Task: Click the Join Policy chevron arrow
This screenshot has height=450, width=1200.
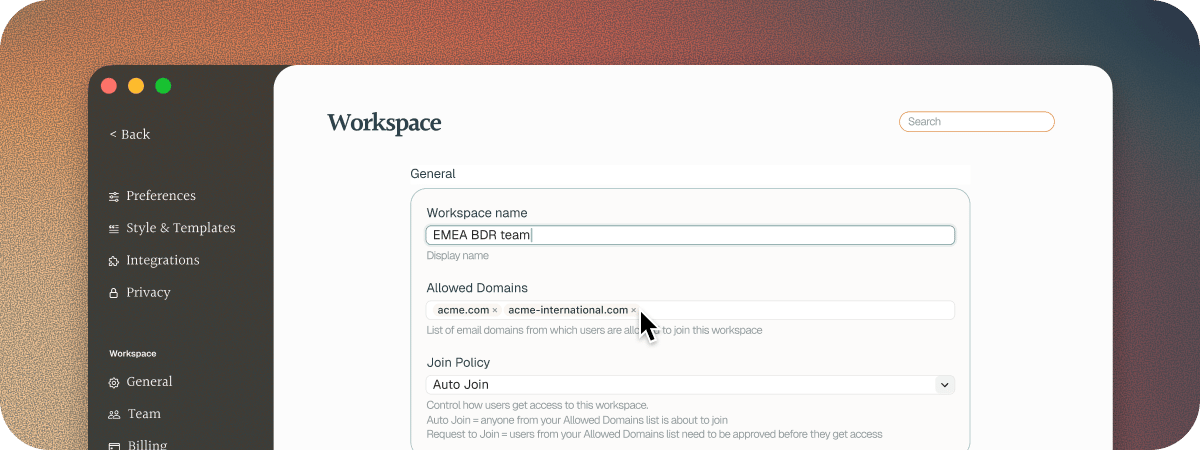Action: pos(944,384)
